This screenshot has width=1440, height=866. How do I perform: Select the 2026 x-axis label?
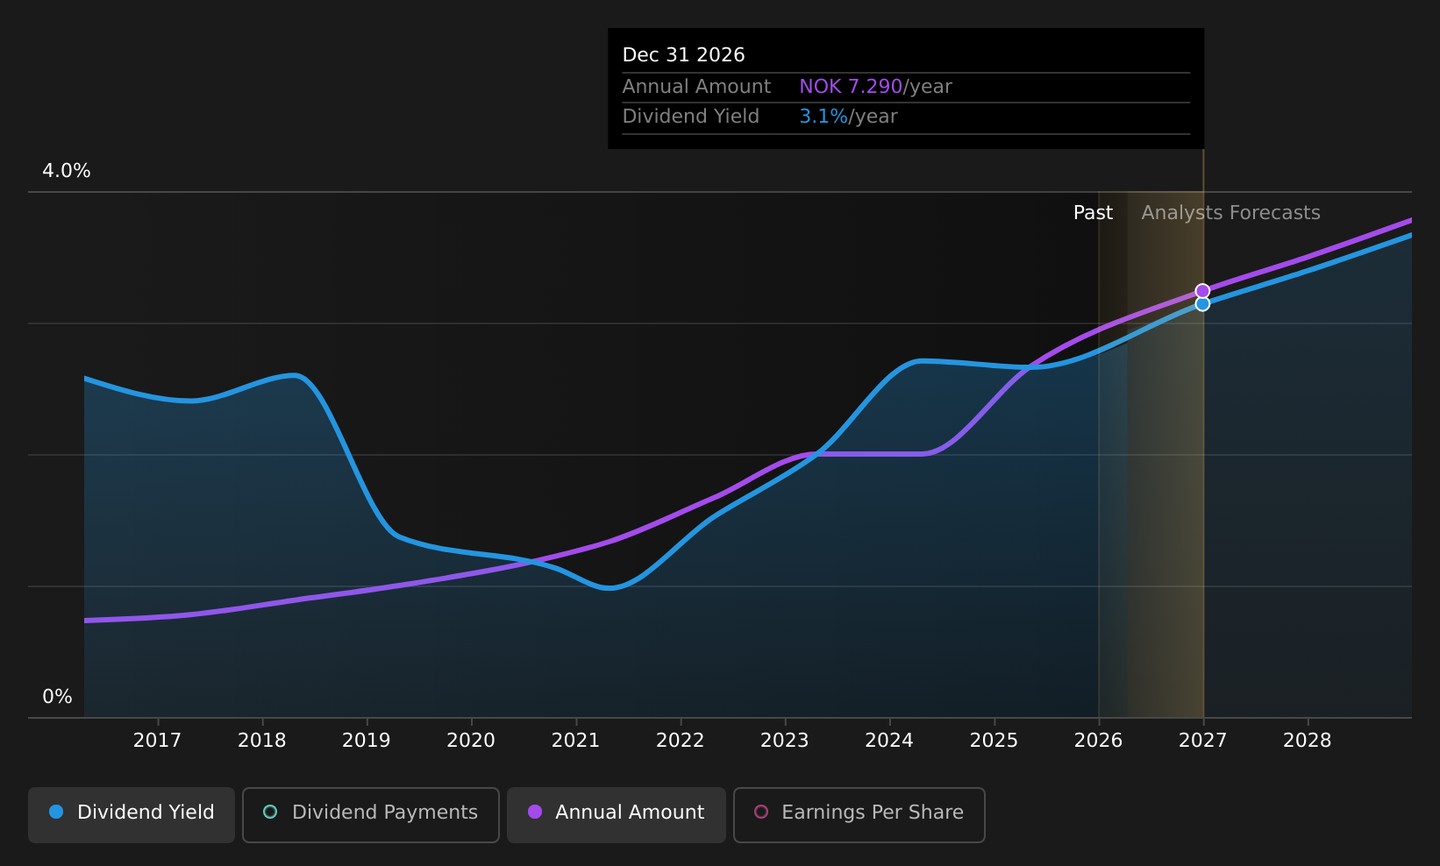(x=1098, y=741)
